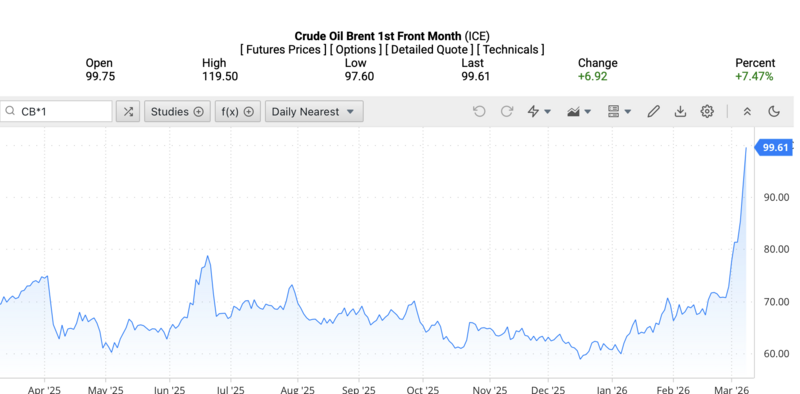Click the 70.00 price axis label
The width and height of the screenshot is (800, 394).
[776, 302]
